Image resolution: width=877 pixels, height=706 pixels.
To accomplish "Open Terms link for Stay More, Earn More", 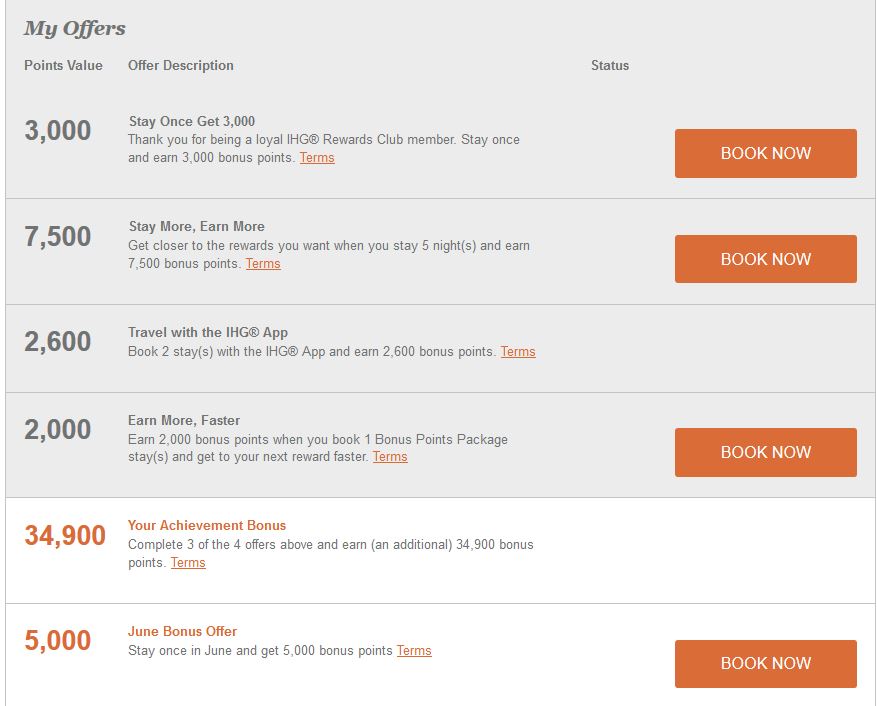I will coord(263,263).
